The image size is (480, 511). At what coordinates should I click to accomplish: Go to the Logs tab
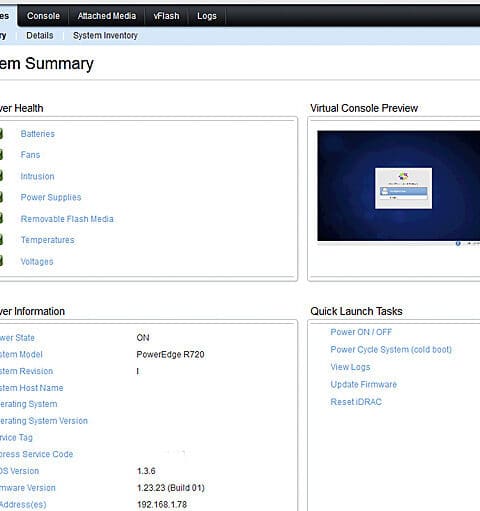click(207, 16)
